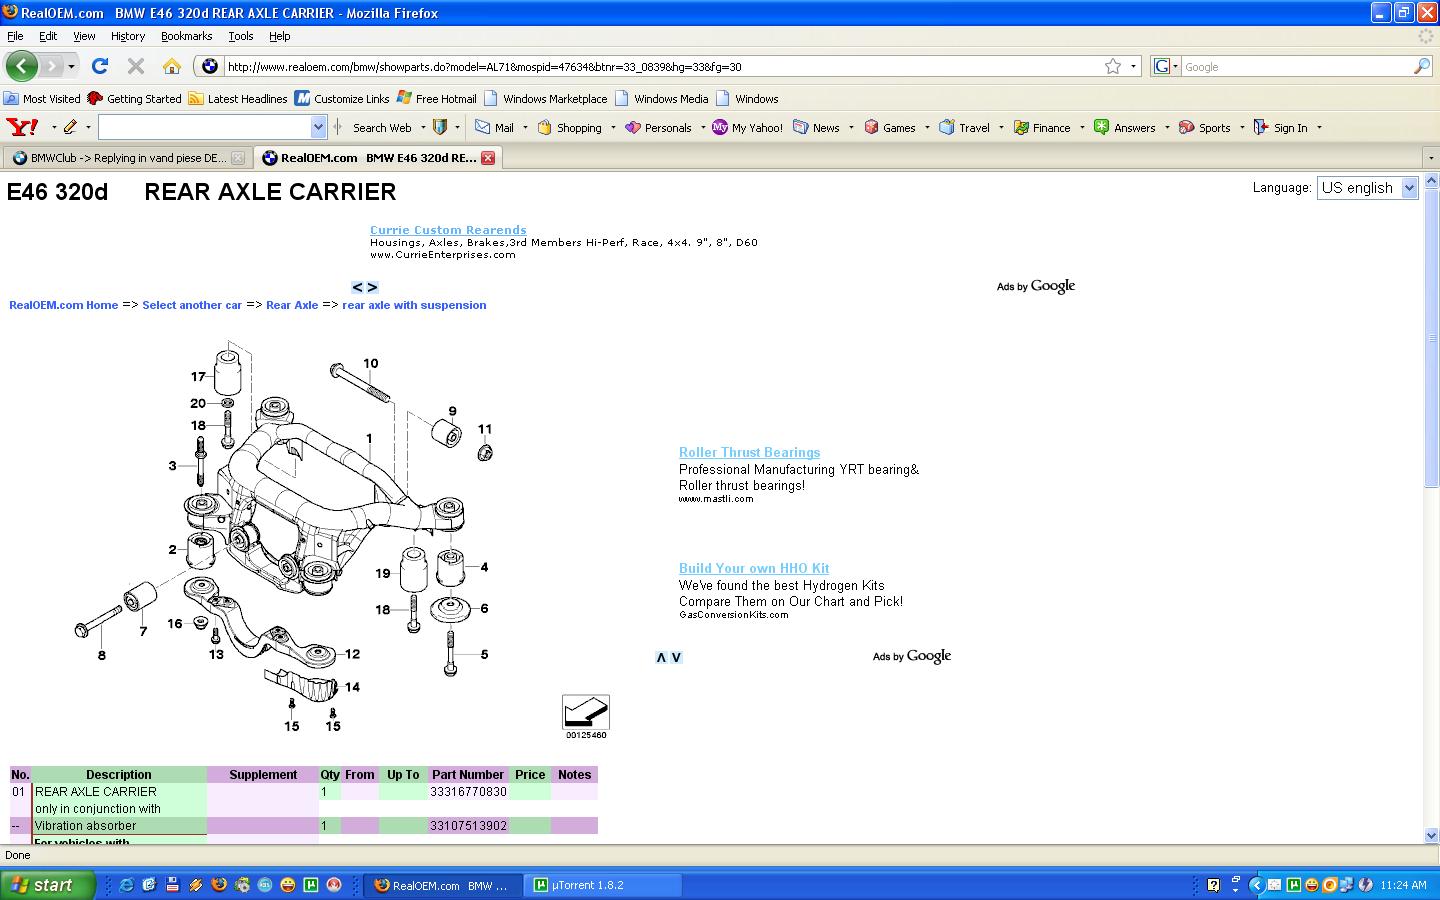The width and height of the screenshot is (1440, 900).
Task: Expand hidden tray icons with chevron
Action: (1256, 885)
